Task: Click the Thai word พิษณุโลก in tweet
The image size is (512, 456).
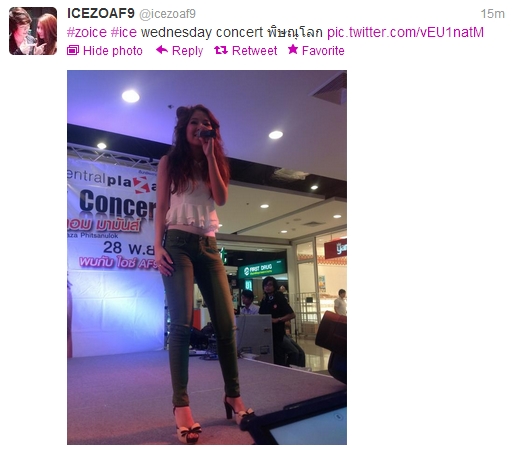Action: pyautogui.click(x=295, y=32)
